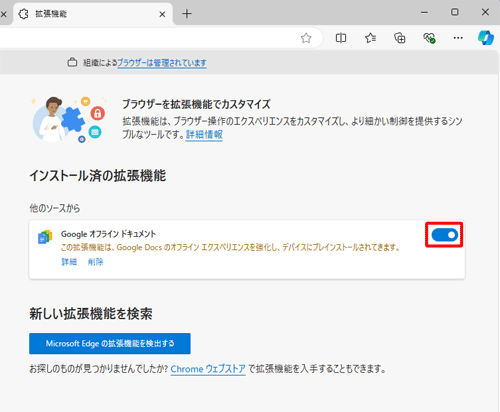Open split screen view icon
500x412 pixels.
(x=341, y=38)
